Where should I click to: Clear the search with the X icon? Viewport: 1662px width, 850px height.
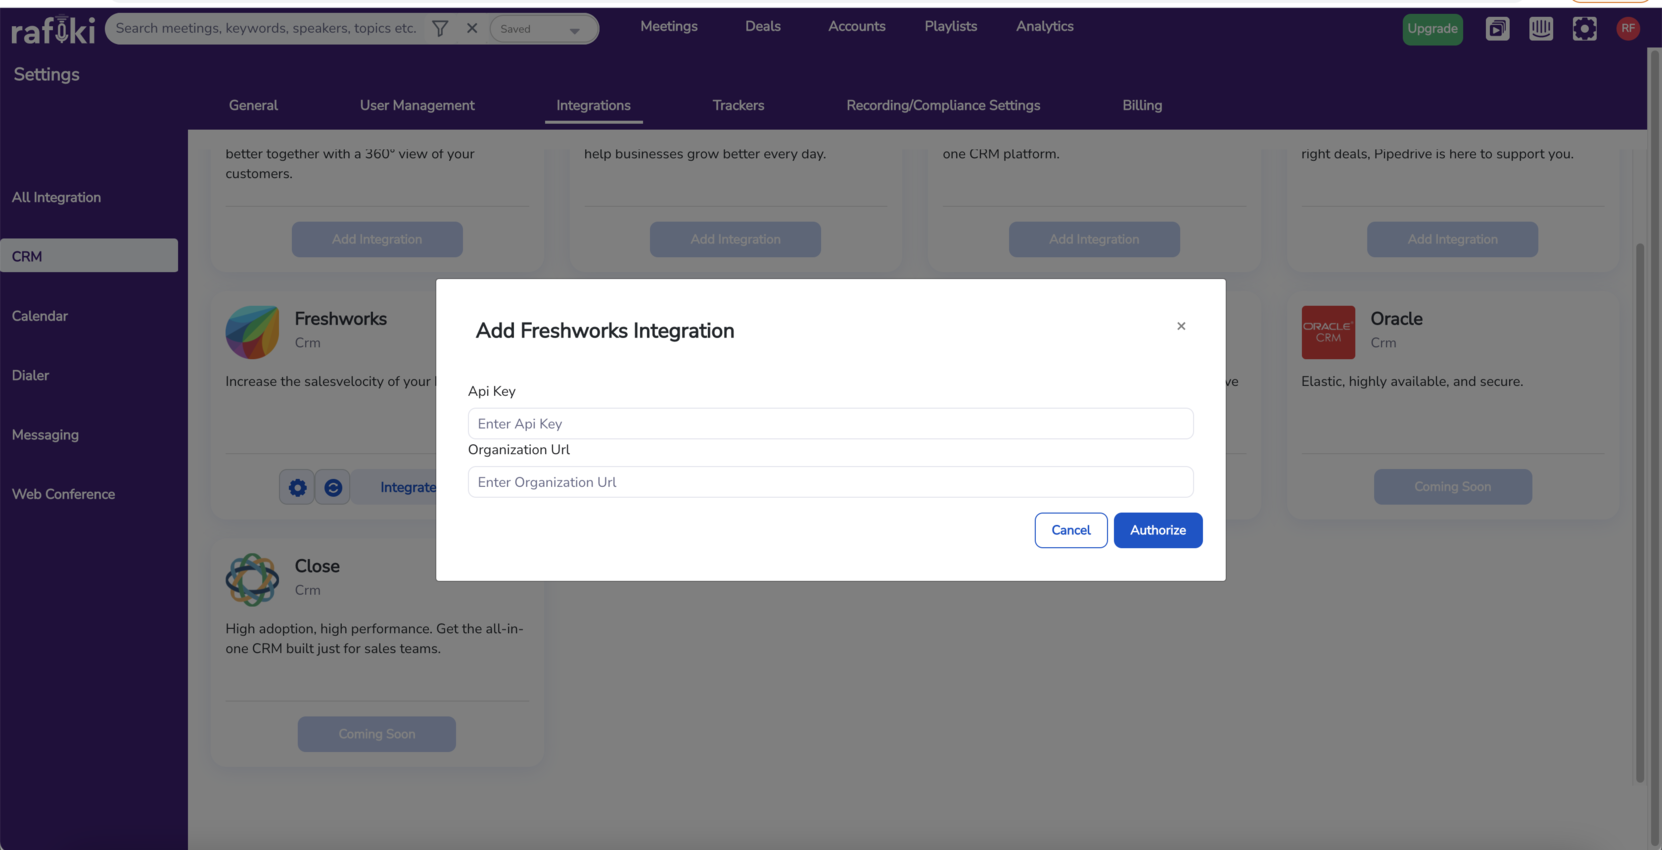(x=472, y=28)
